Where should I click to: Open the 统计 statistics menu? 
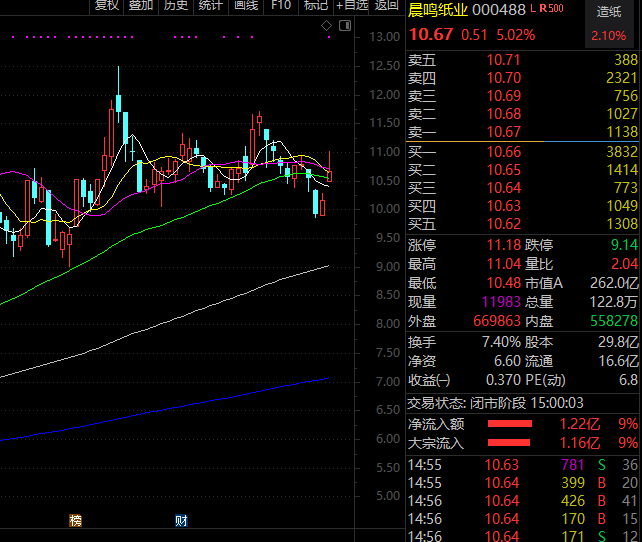pyautogui.click(x=210, y=5)
